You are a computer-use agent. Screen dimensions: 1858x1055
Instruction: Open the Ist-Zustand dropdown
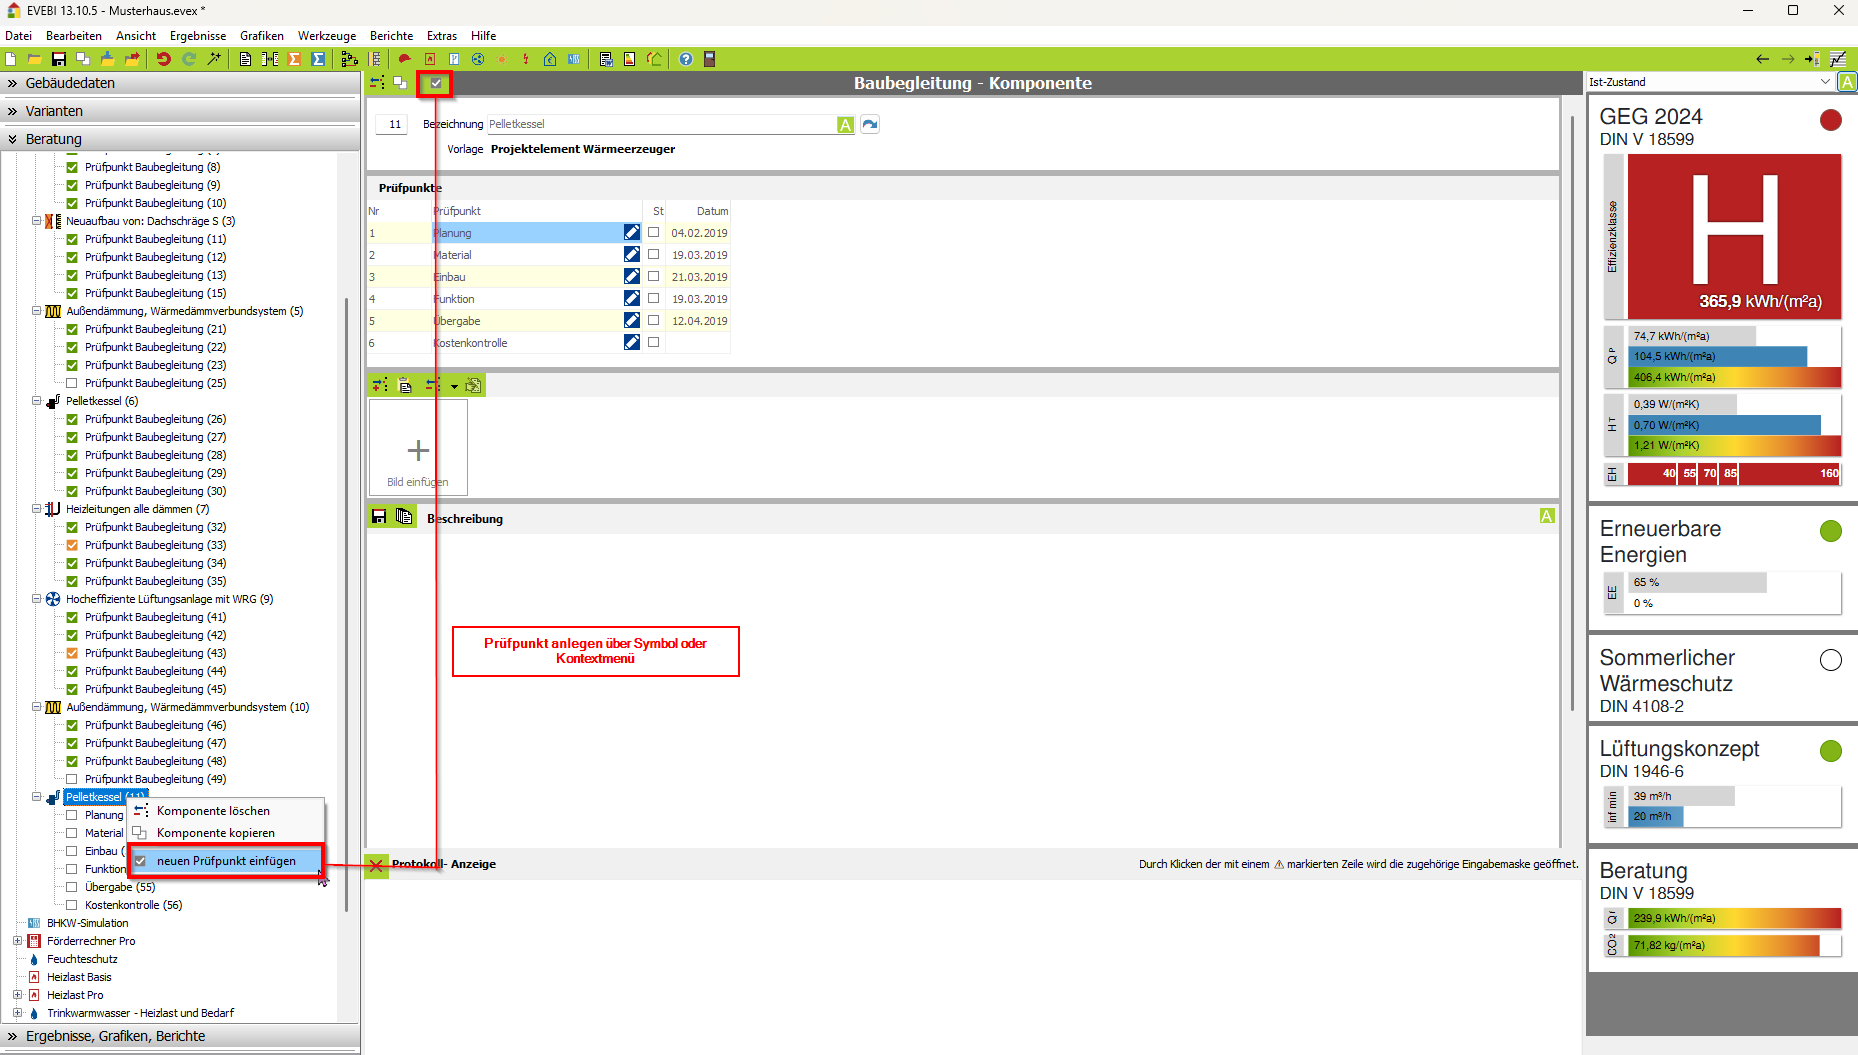pyautogui.click(x=1825, y=82)
